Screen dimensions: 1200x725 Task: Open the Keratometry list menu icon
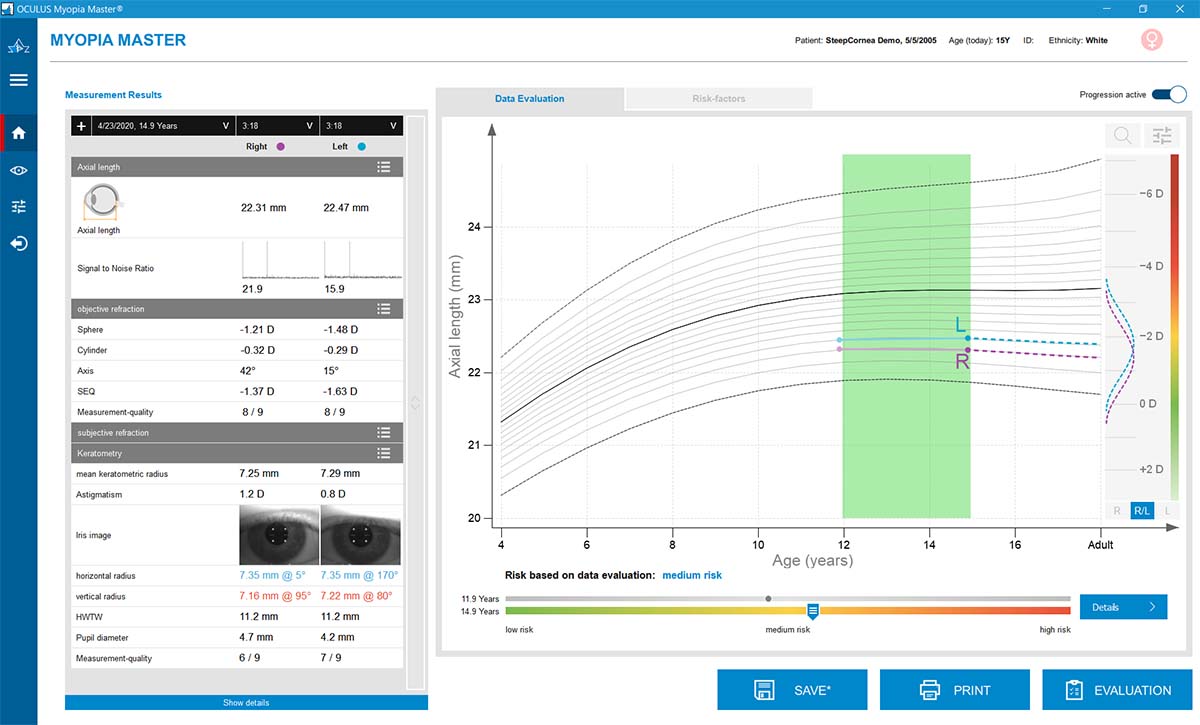(x=383, y=454)
